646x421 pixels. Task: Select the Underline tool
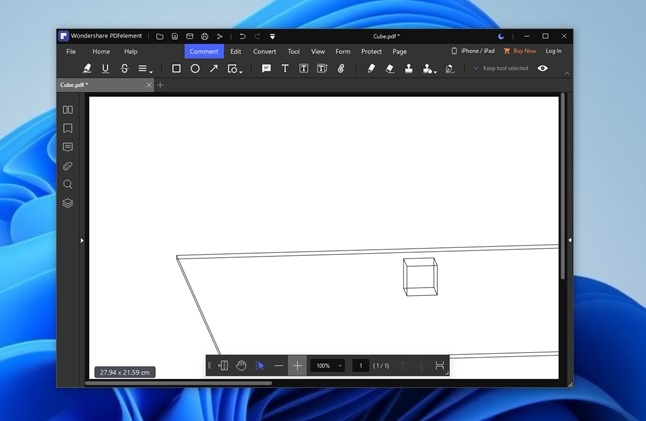pyautogui.click(x=105, y=68)
